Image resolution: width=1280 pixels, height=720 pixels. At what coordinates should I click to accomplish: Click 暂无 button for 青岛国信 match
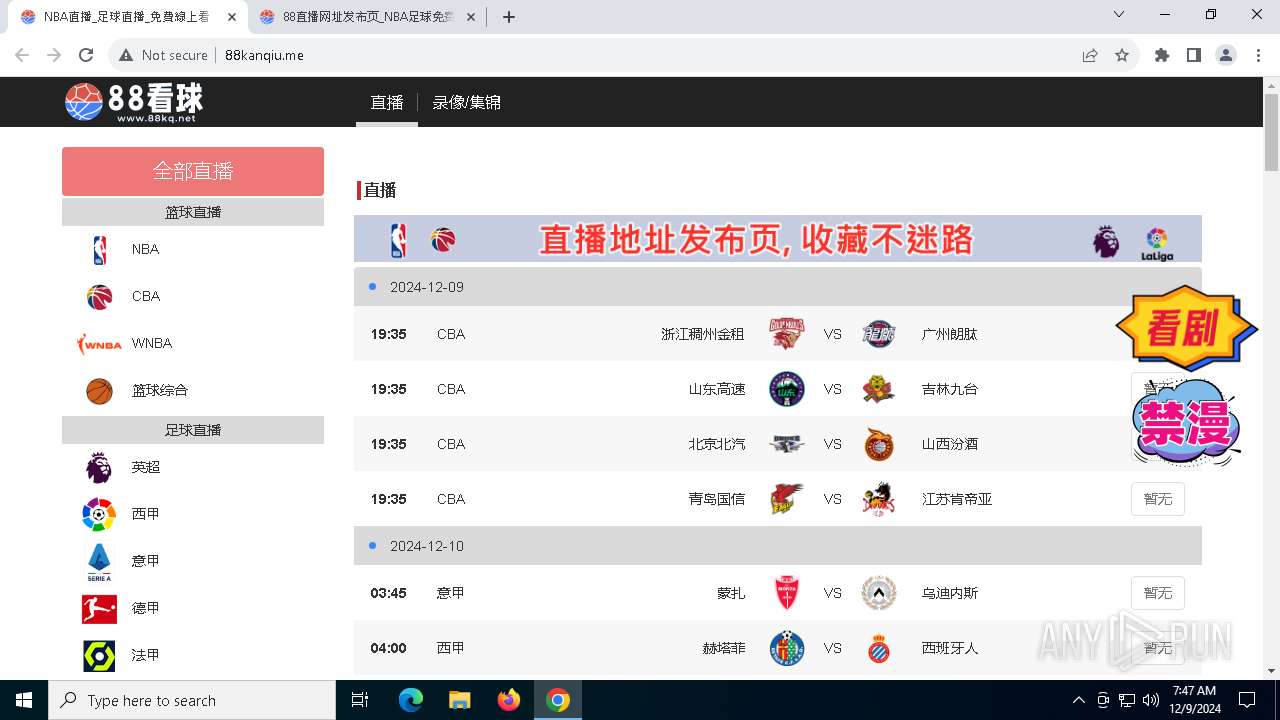[x=1158, y=499]
